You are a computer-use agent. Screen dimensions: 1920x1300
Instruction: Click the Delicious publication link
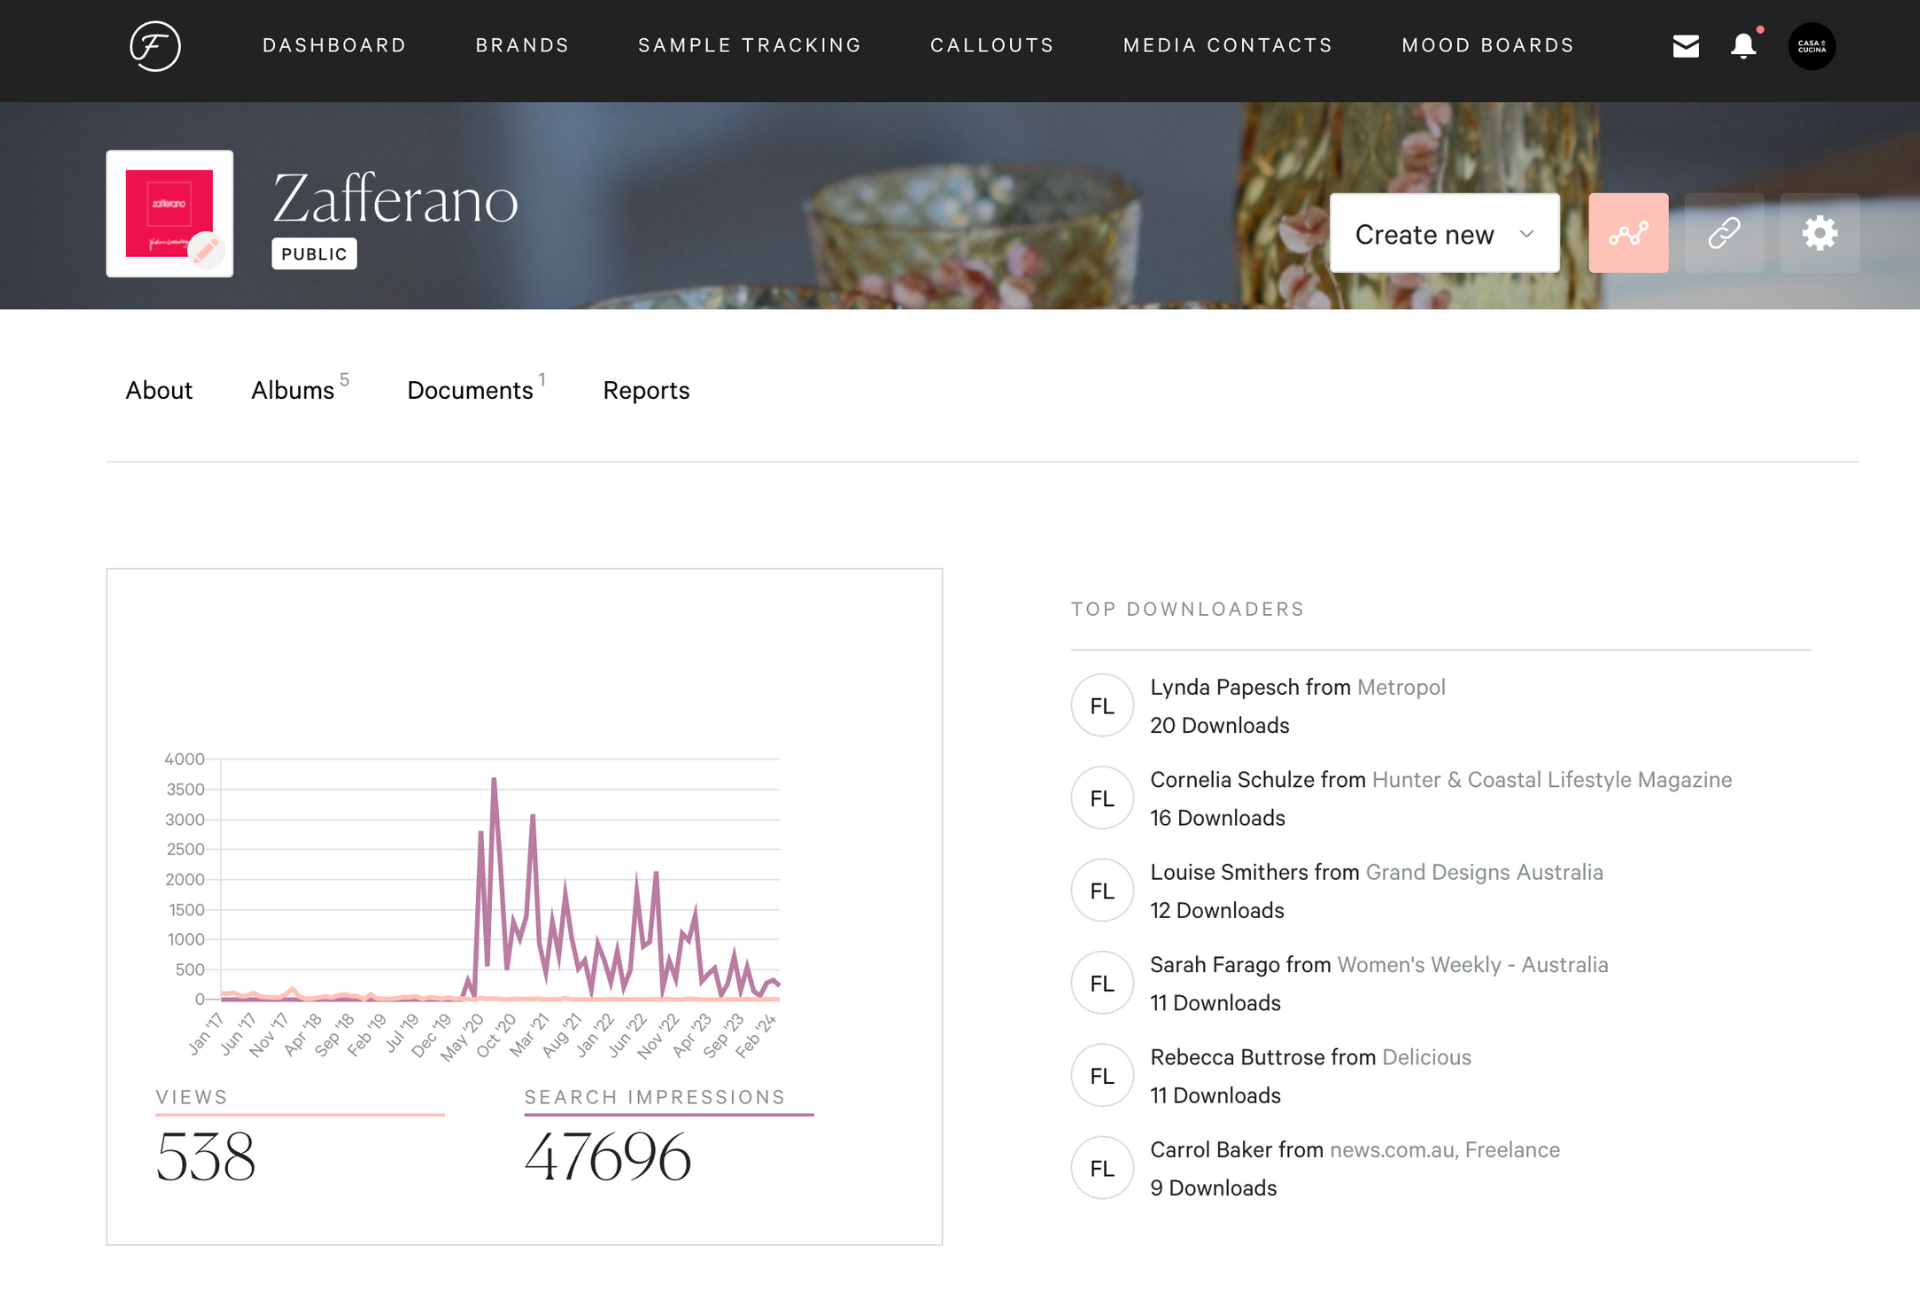[1426, 1057]
